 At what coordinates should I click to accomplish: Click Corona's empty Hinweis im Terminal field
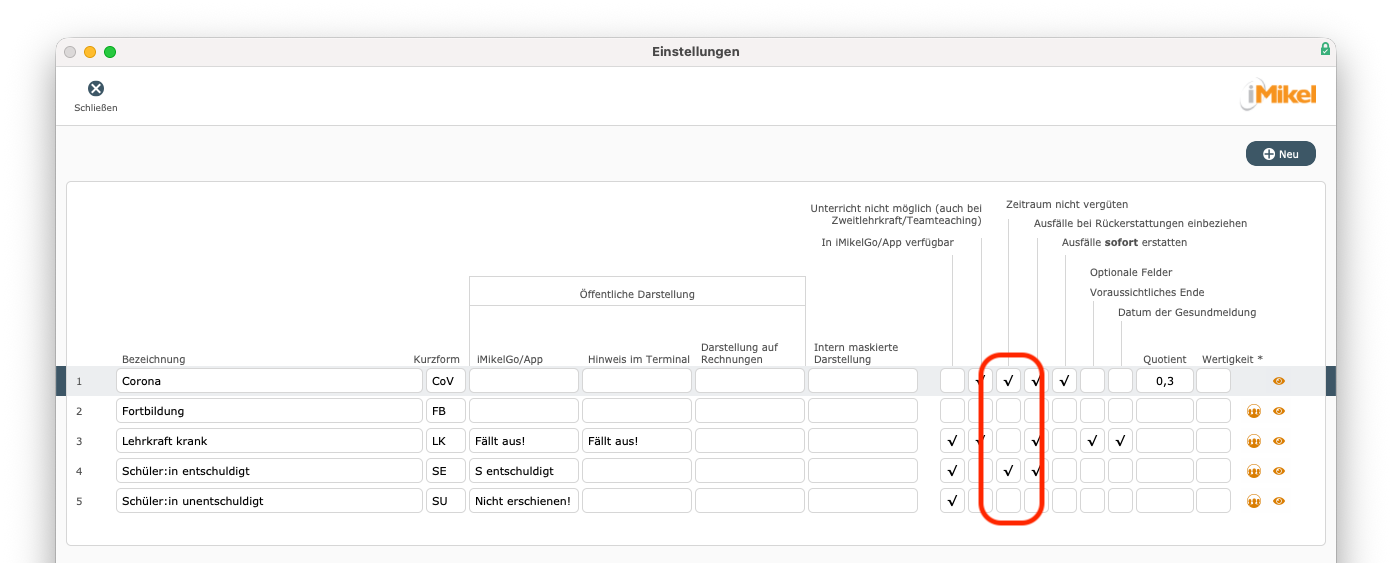coord(637,381)
